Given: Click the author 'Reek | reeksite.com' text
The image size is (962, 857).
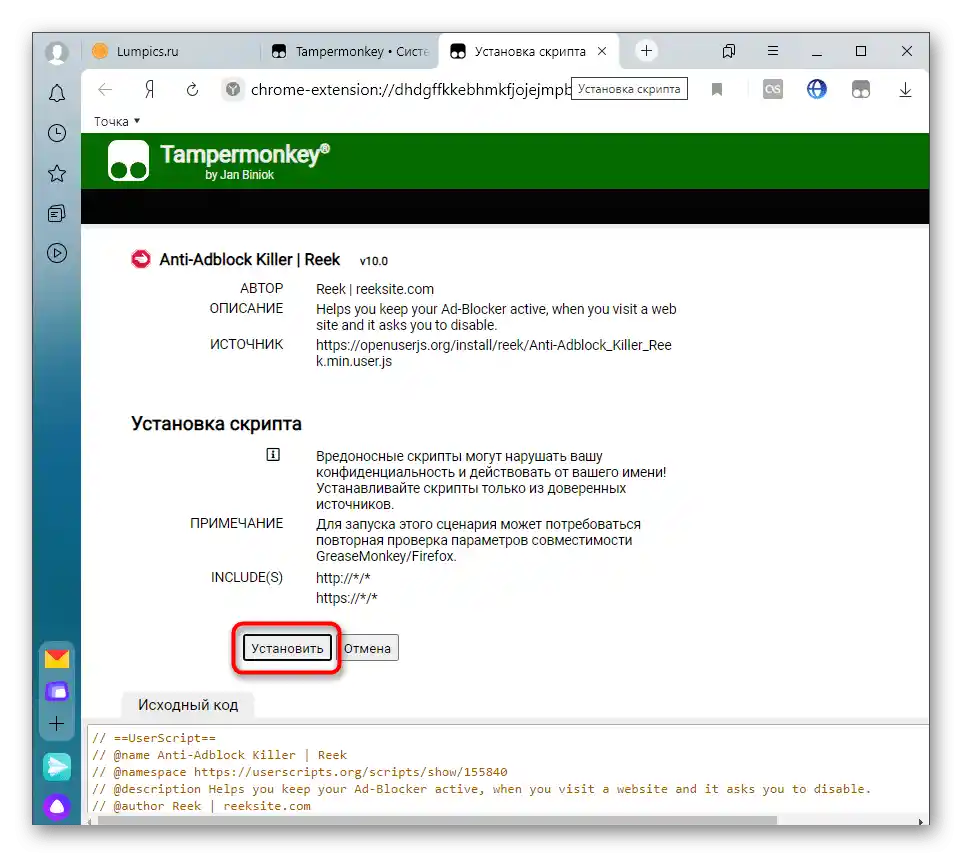Looking at the screenshot, I should tap(375, 289).
